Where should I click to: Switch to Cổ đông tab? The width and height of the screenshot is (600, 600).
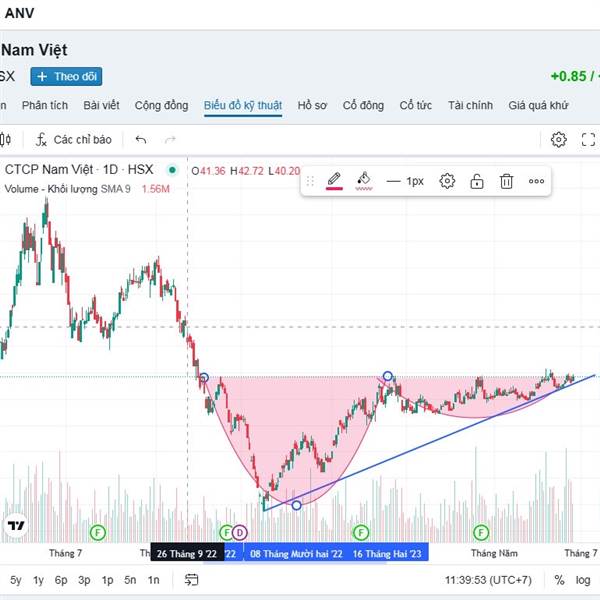point(363,105)
